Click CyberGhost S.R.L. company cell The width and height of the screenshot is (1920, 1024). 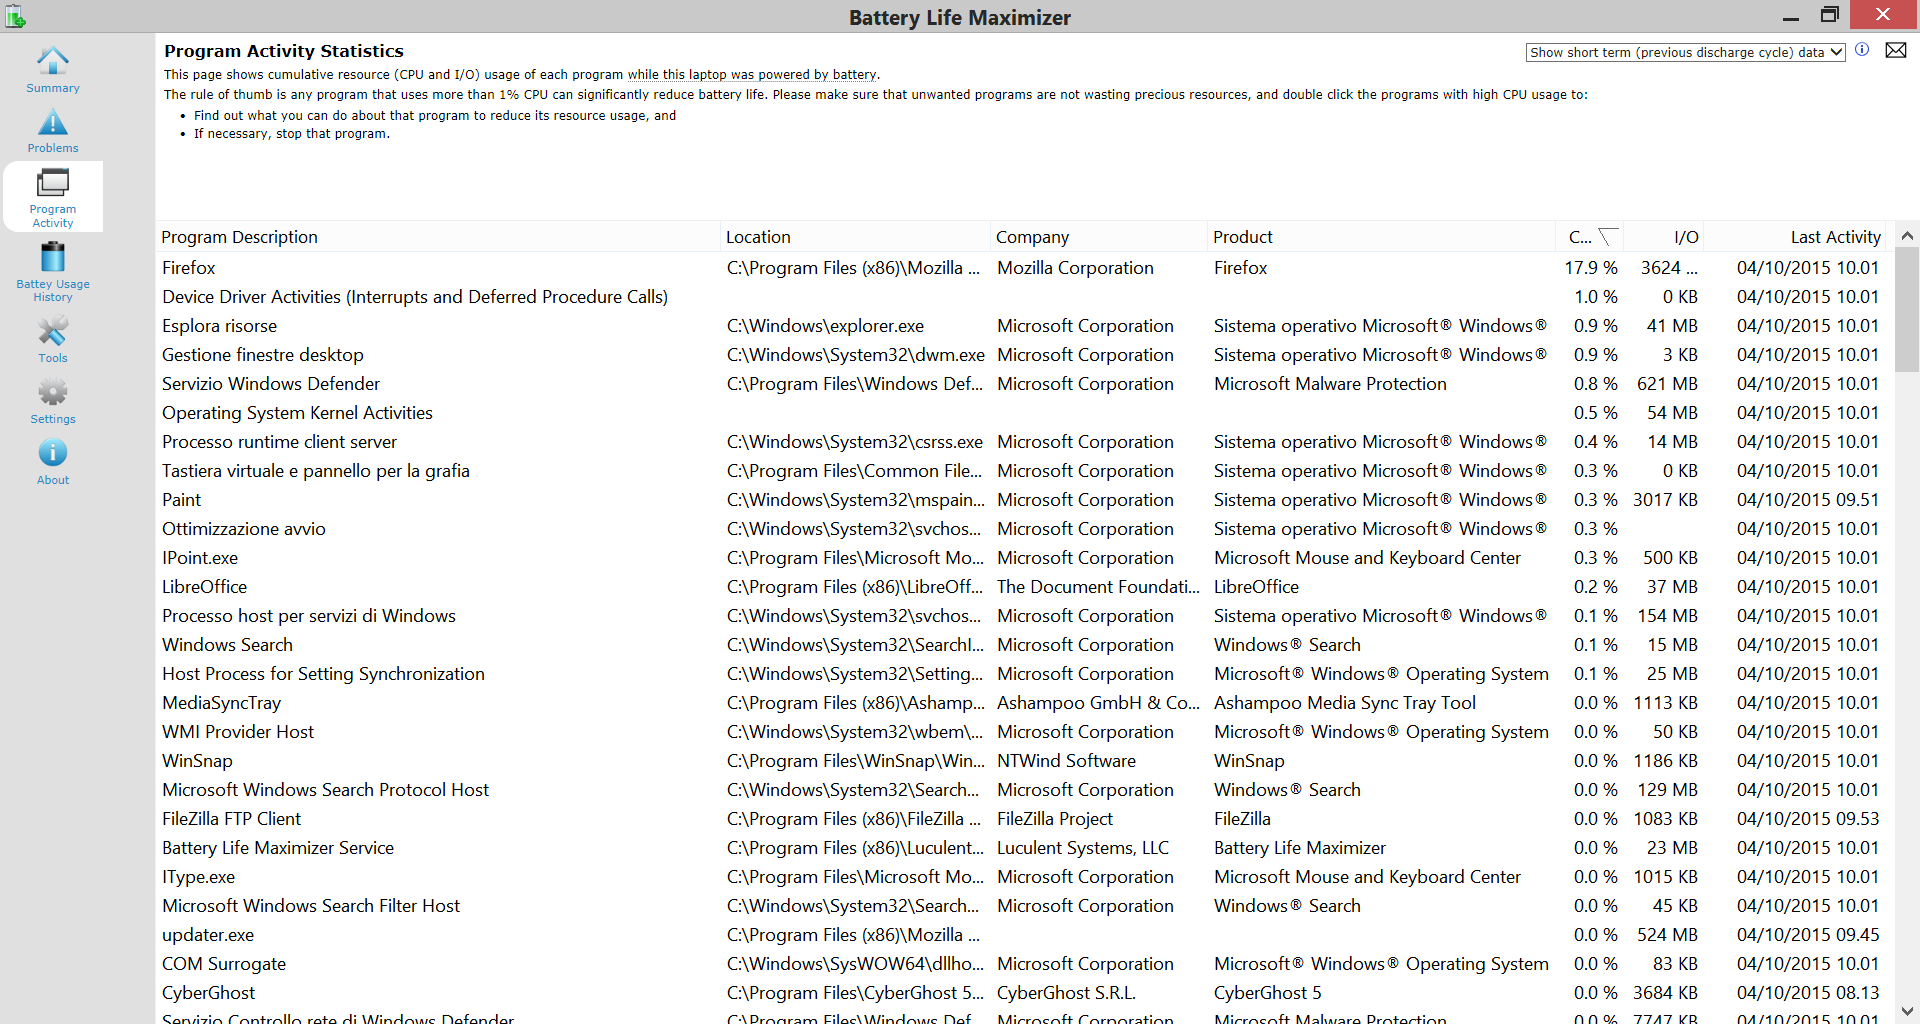click(1066, 993)
